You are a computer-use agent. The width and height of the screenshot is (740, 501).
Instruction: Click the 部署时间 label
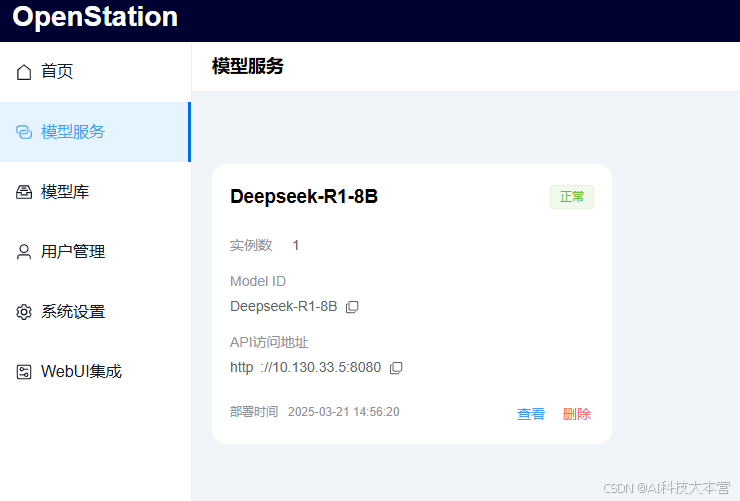(x=254, y=412)
